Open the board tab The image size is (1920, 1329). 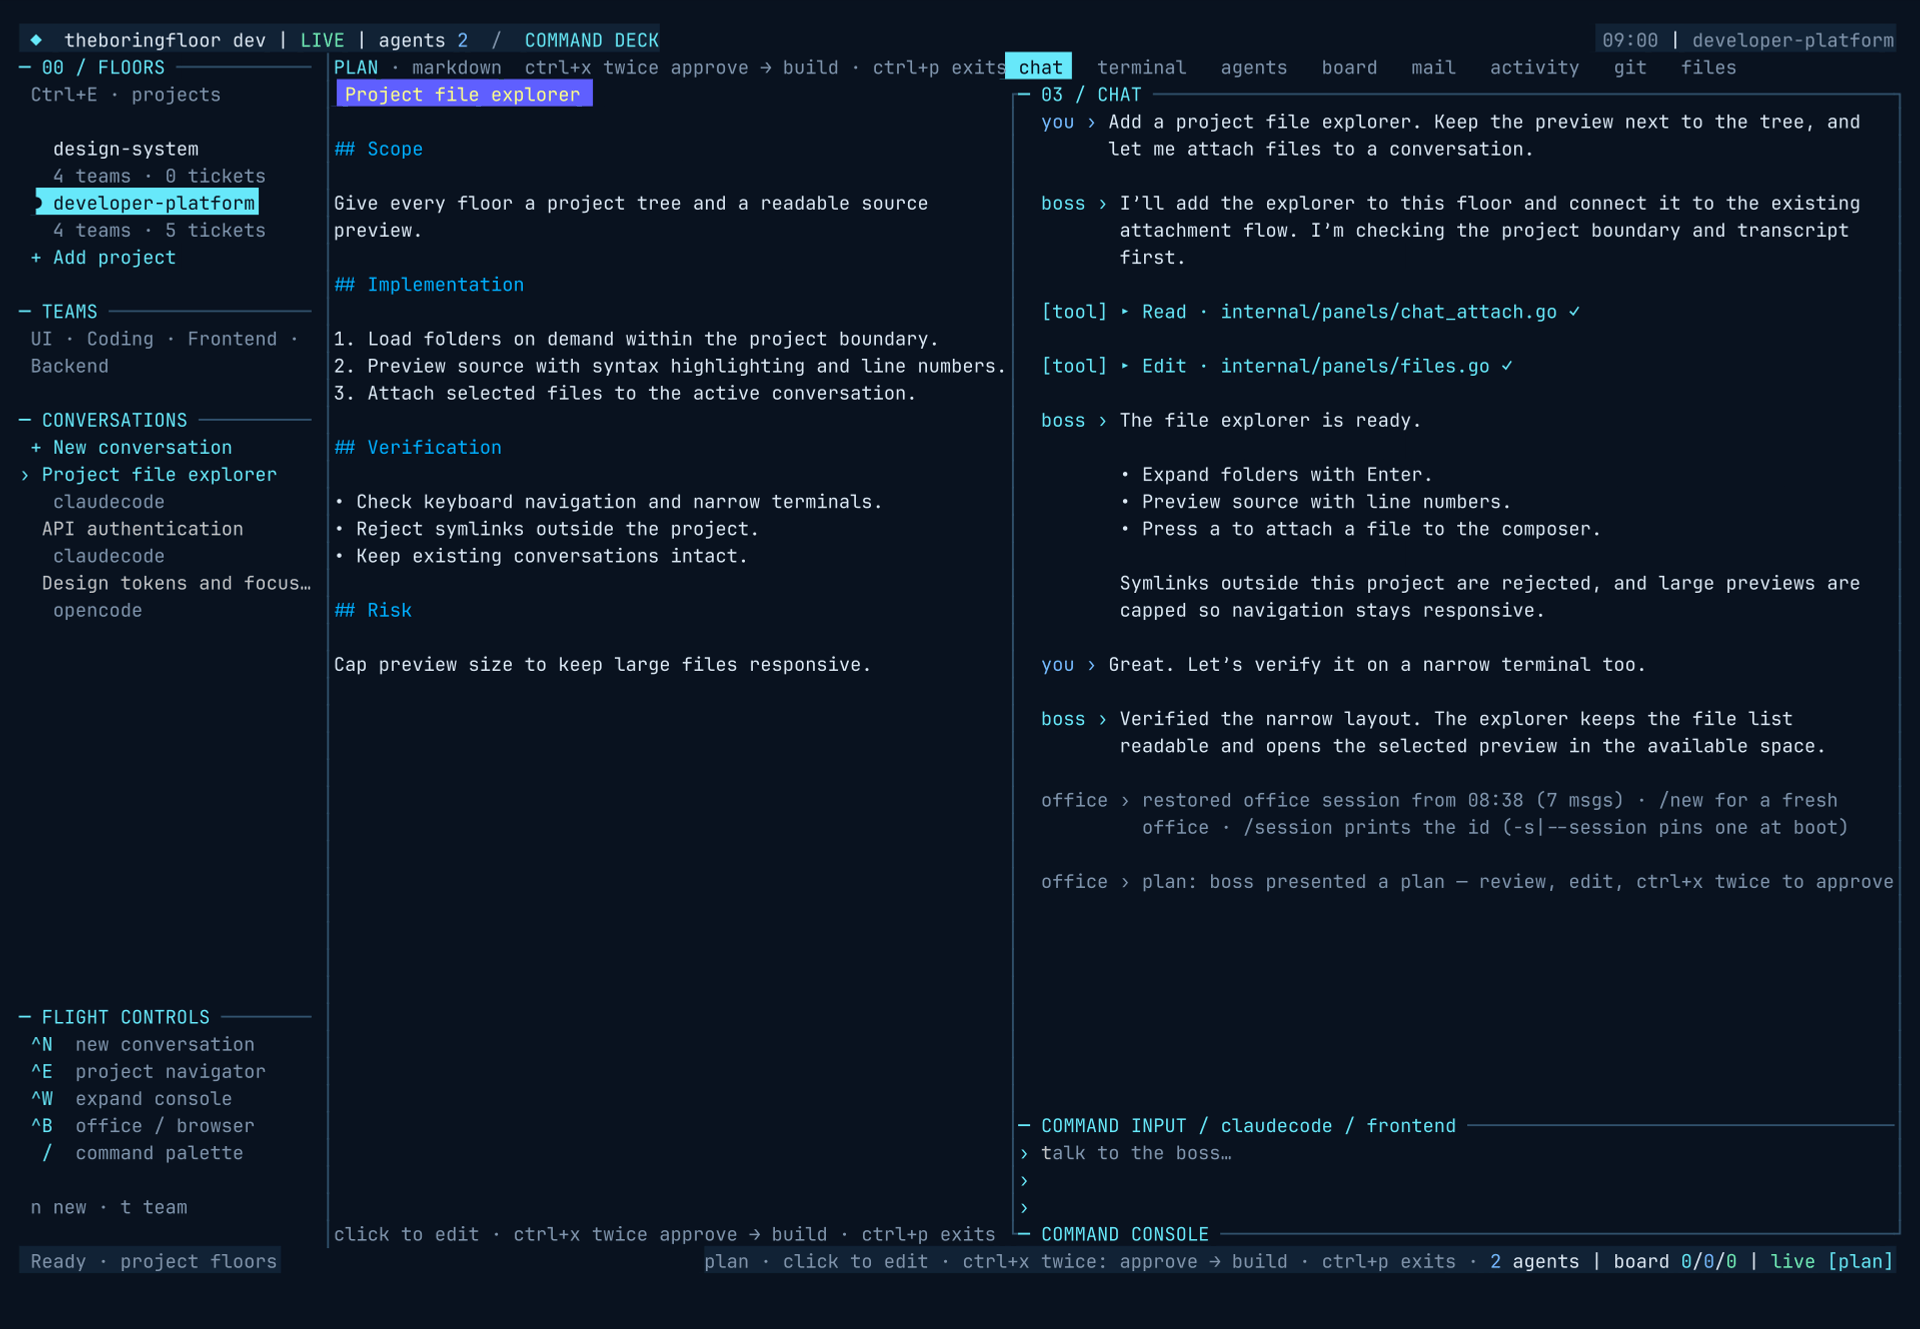[1349, 67]
